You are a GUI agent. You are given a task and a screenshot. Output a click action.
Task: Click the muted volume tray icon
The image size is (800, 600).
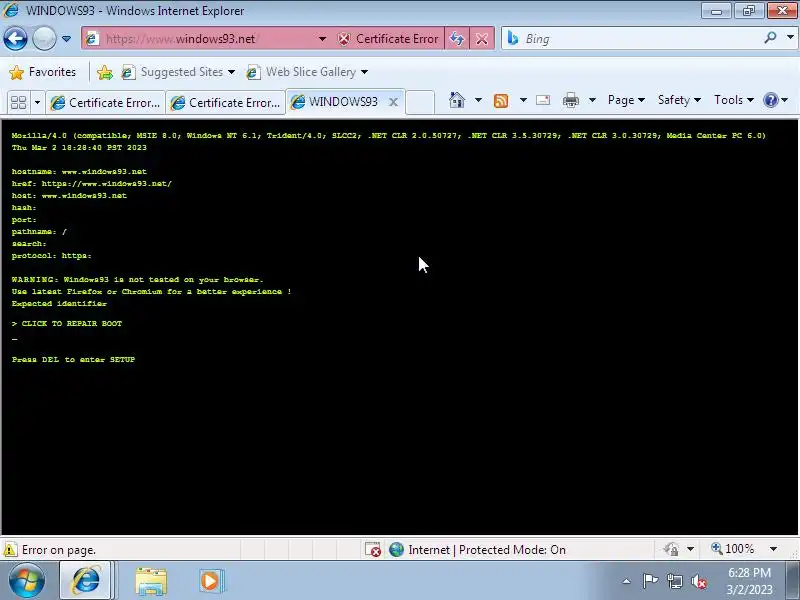pyautogui.click(x=698, y=581)
